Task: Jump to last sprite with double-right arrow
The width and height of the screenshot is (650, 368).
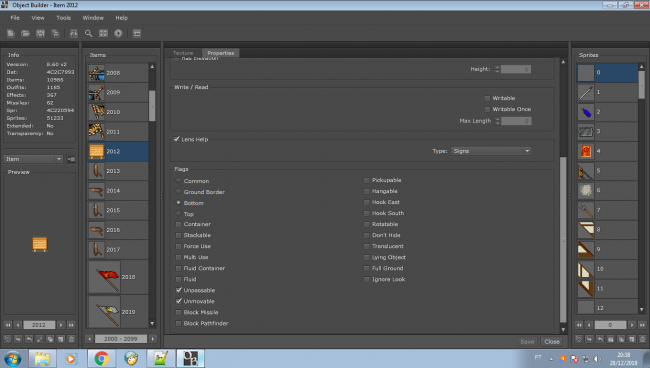Action: pyautogui.click(x=642, y=325)
